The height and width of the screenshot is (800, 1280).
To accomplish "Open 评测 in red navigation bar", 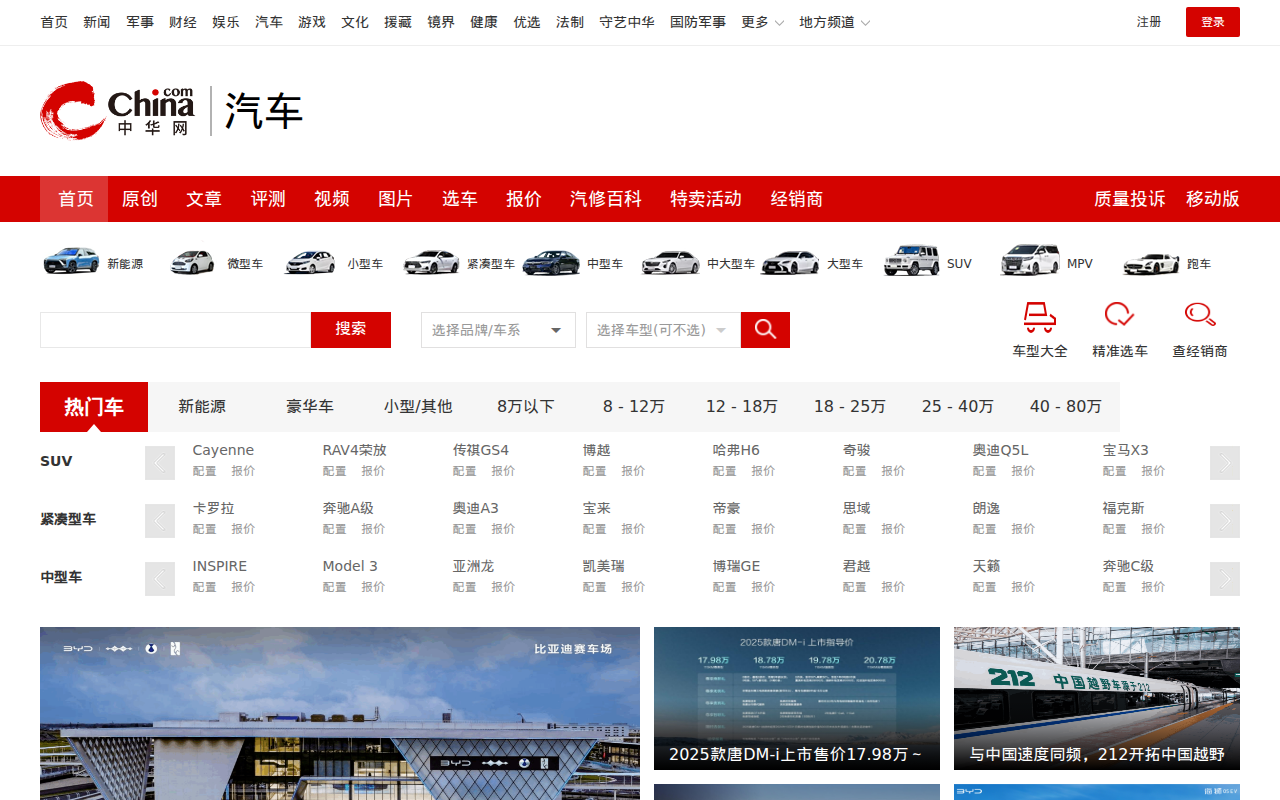I will click(x=268, y=199).
